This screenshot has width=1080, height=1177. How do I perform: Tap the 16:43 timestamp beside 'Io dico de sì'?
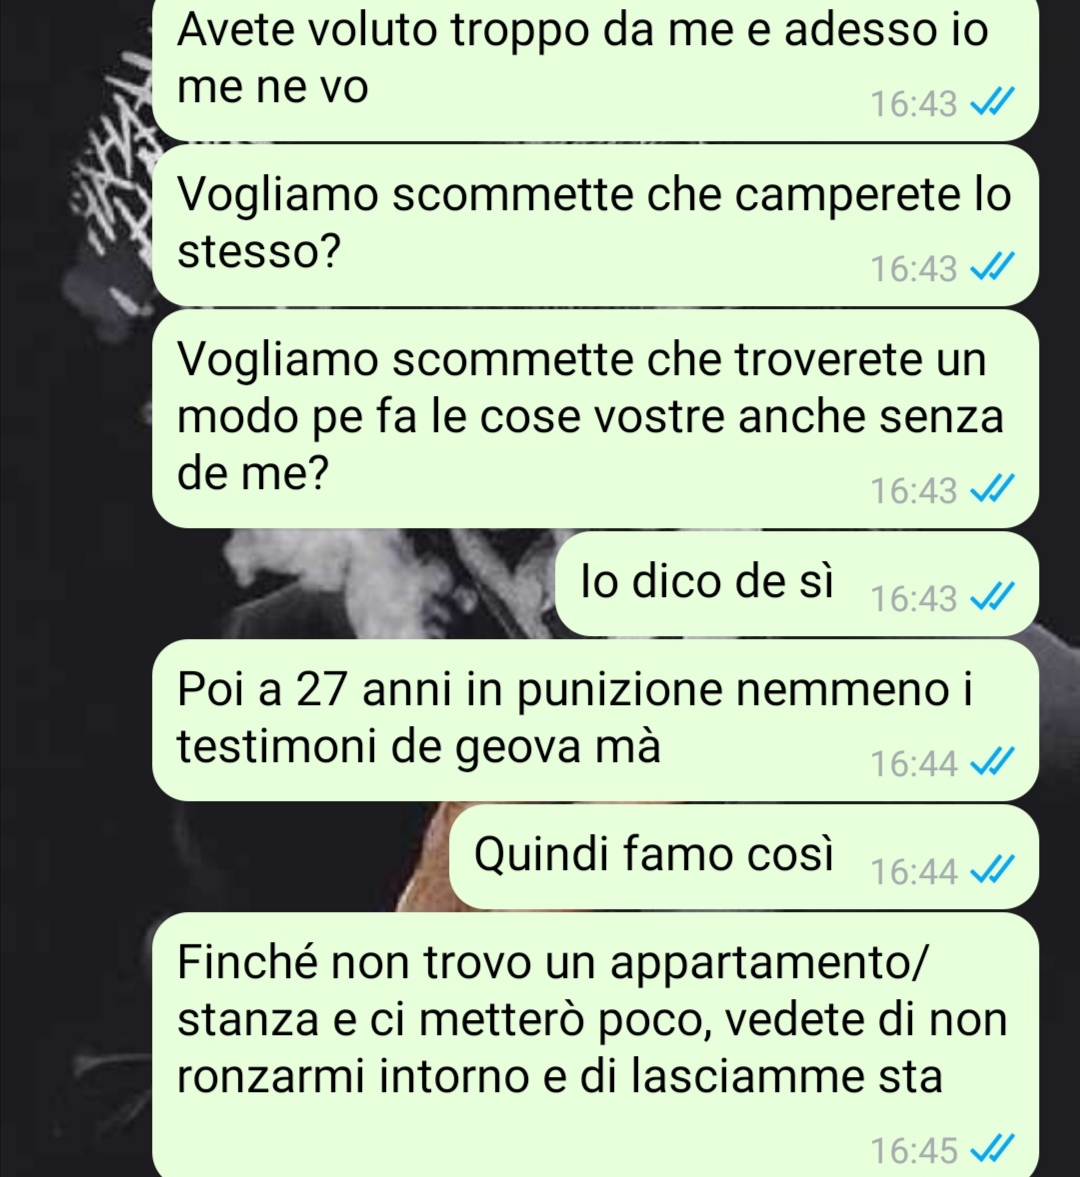pyautogui.click(x=913, y=599)
